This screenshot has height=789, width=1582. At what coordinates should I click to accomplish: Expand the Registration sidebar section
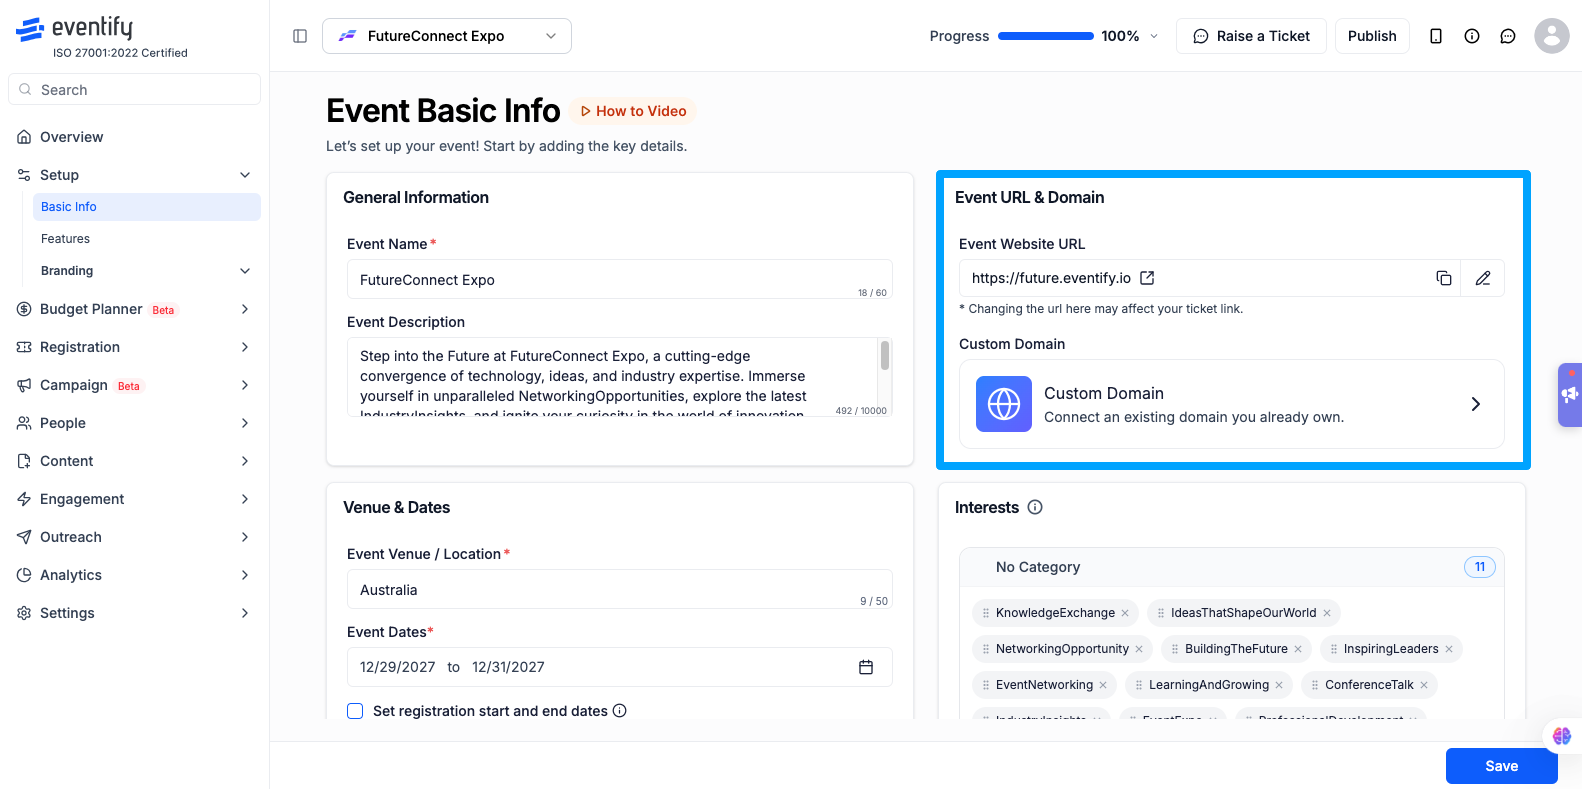pos(134,347)
